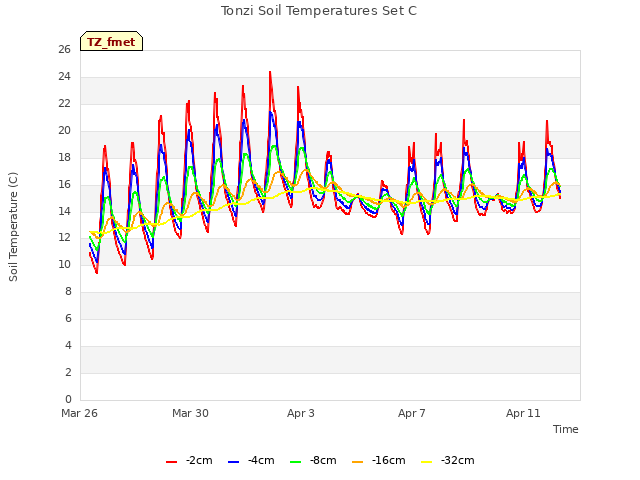
Task: Click the 0 y-axis tick label
Action: (x=68, y=400)
